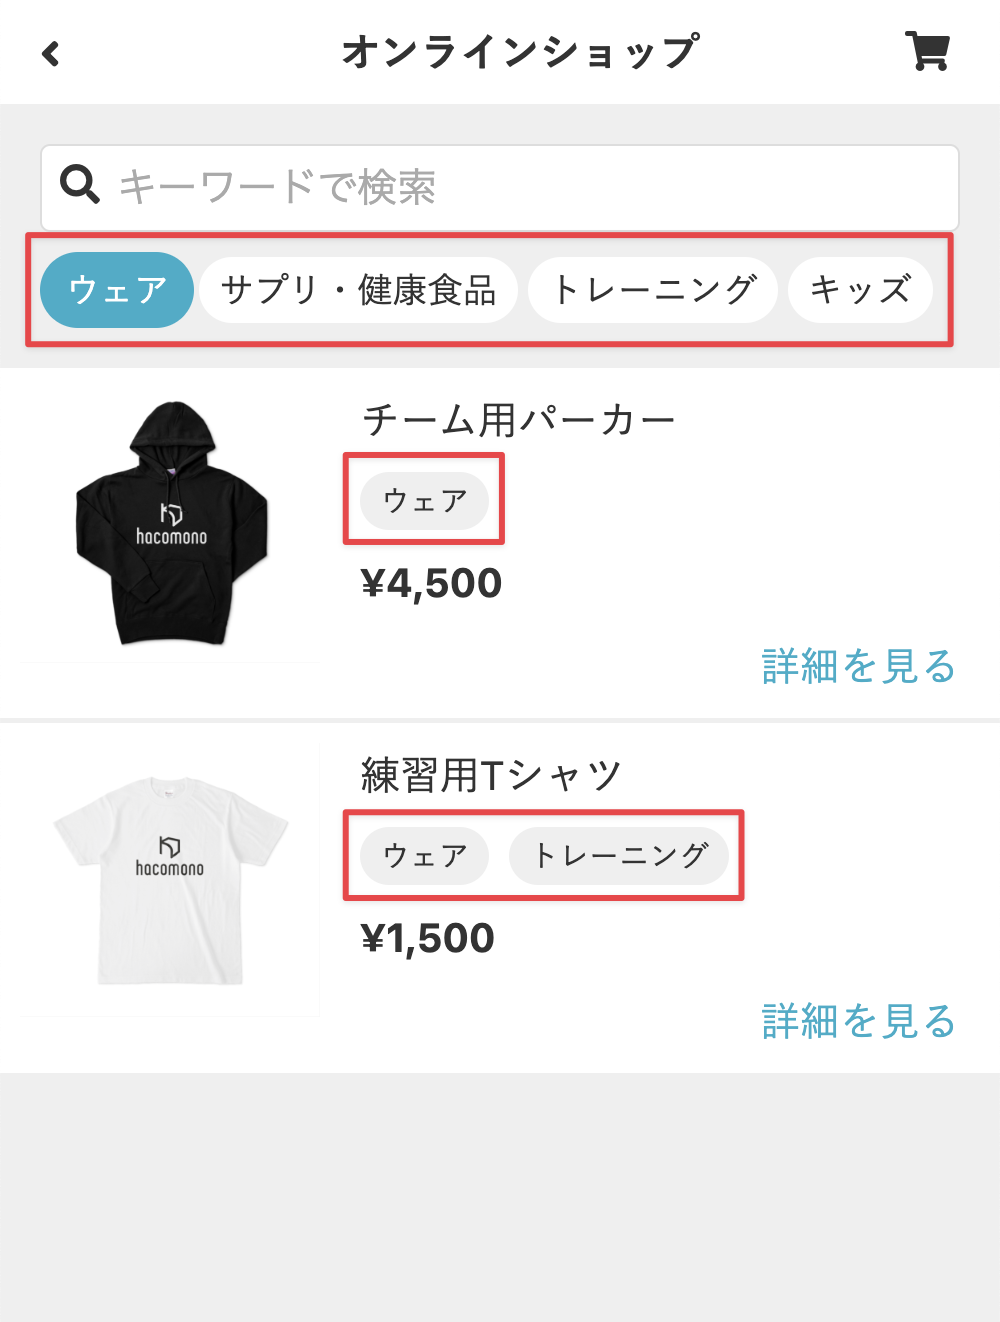Click the オンラインショップ page title
Image resolution: width=1000 pixels, height=1322 pixels.
pyautogui.click(x=520, y=52)
